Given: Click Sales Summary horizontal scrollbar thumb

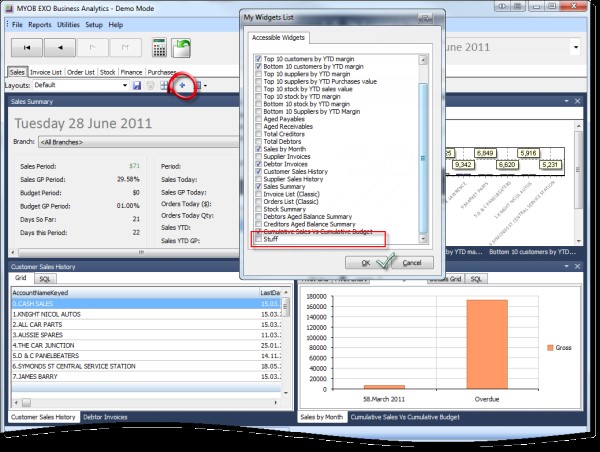Looking at the screenshot, I should (142, 253).
